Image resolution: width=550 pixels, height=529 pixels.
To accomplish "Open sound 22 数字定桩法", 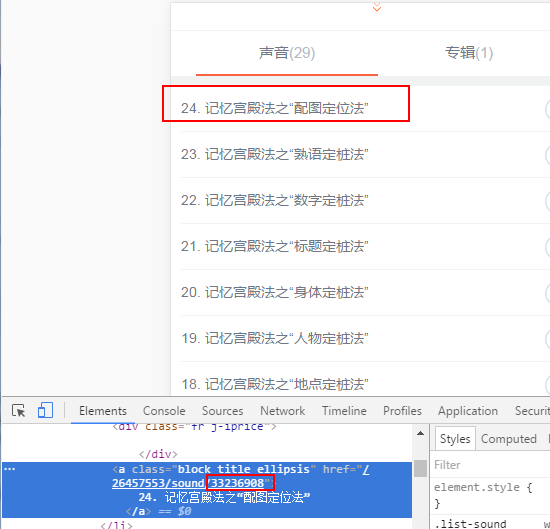I will coord(275,201).
